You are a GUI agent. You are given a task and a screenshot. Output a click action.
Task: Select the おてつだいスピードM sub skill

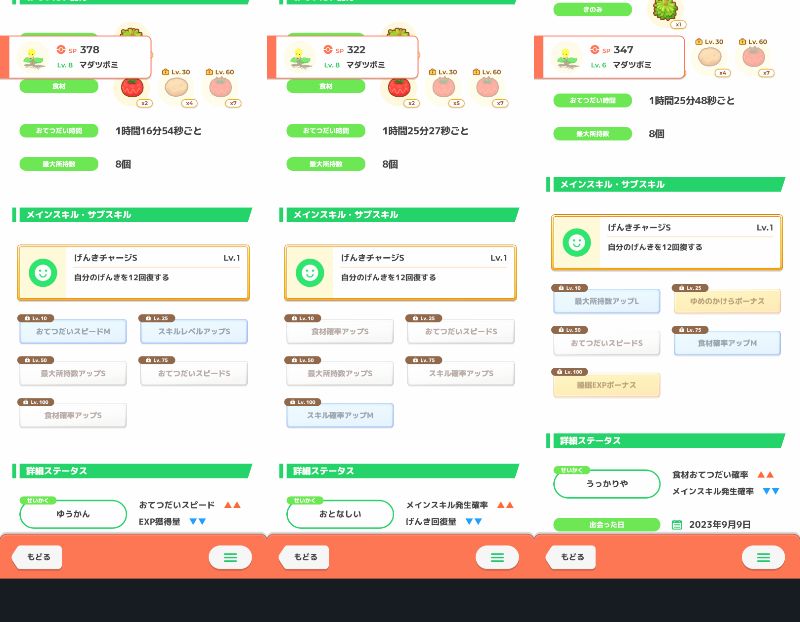point(73,331)
